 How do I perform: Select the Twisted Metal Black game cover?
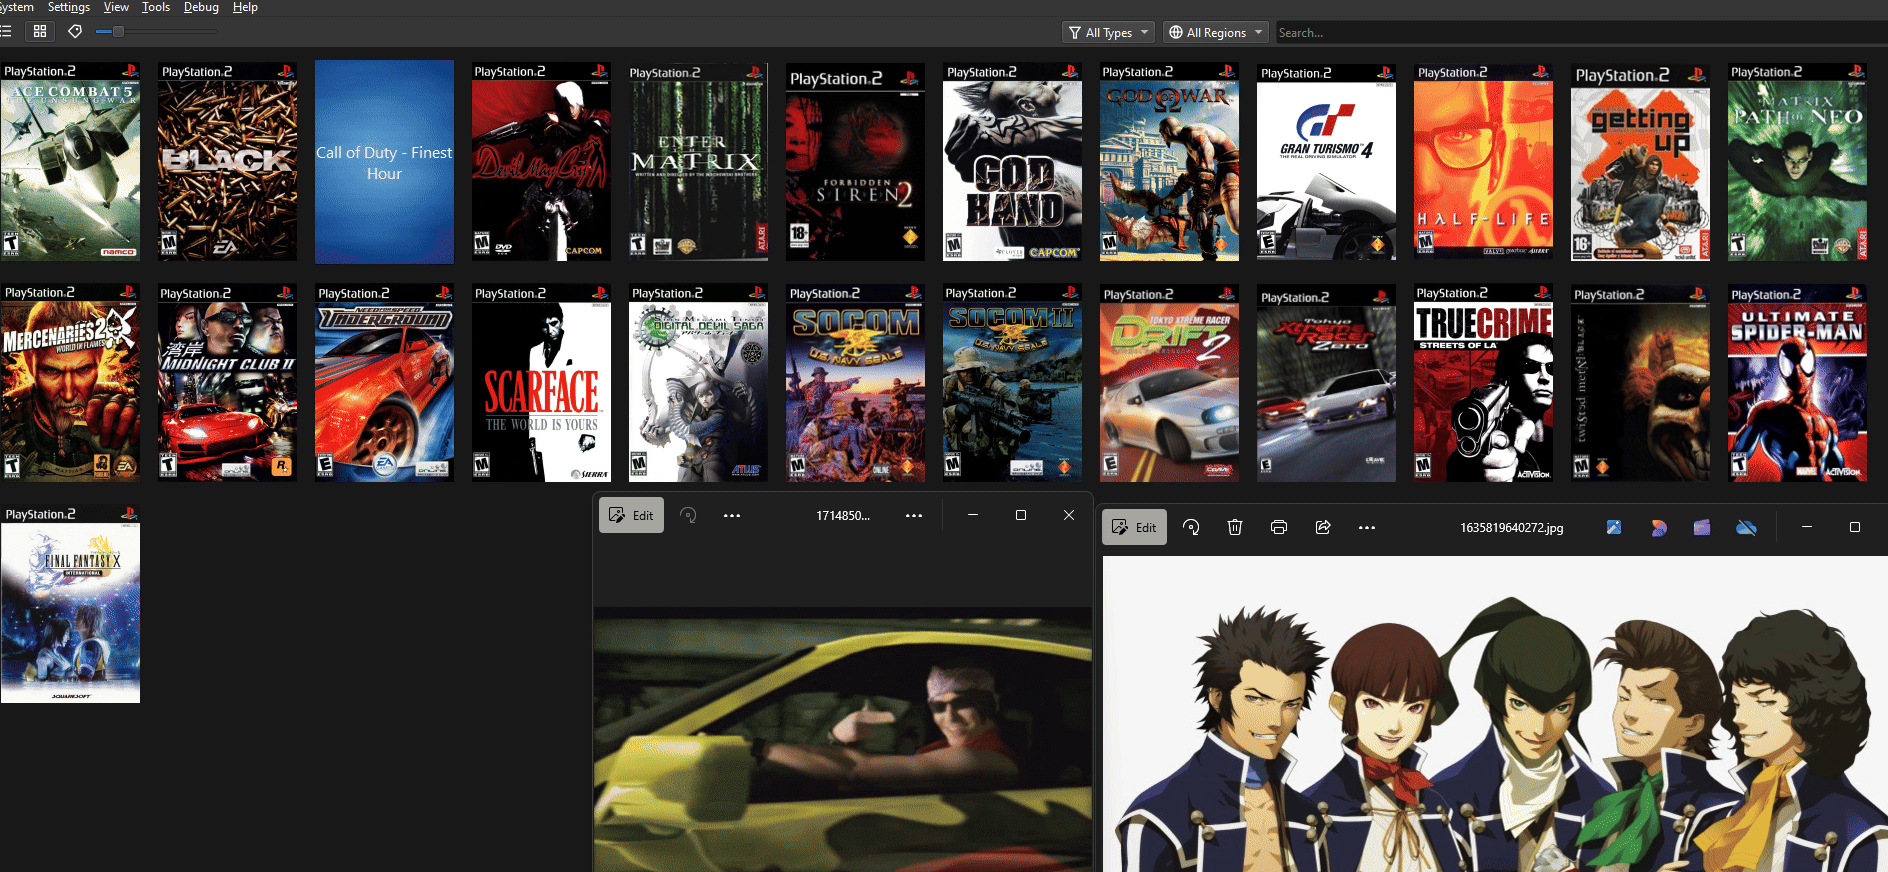pyautogui.click(x=1640, y=383)
